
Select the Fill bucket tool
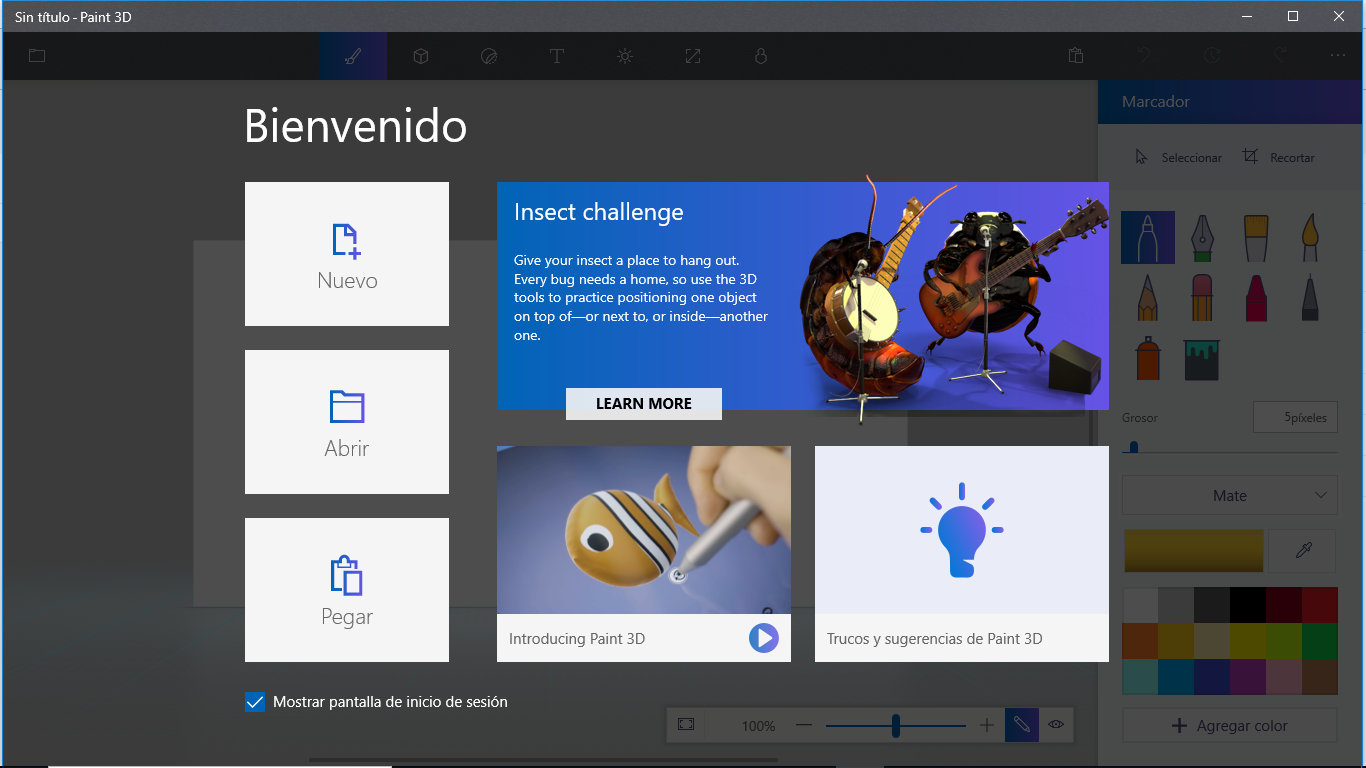(1201, 359)
